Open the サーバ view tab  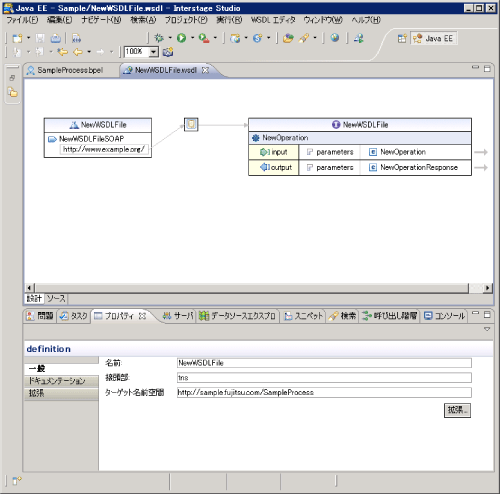coord(178,316)
